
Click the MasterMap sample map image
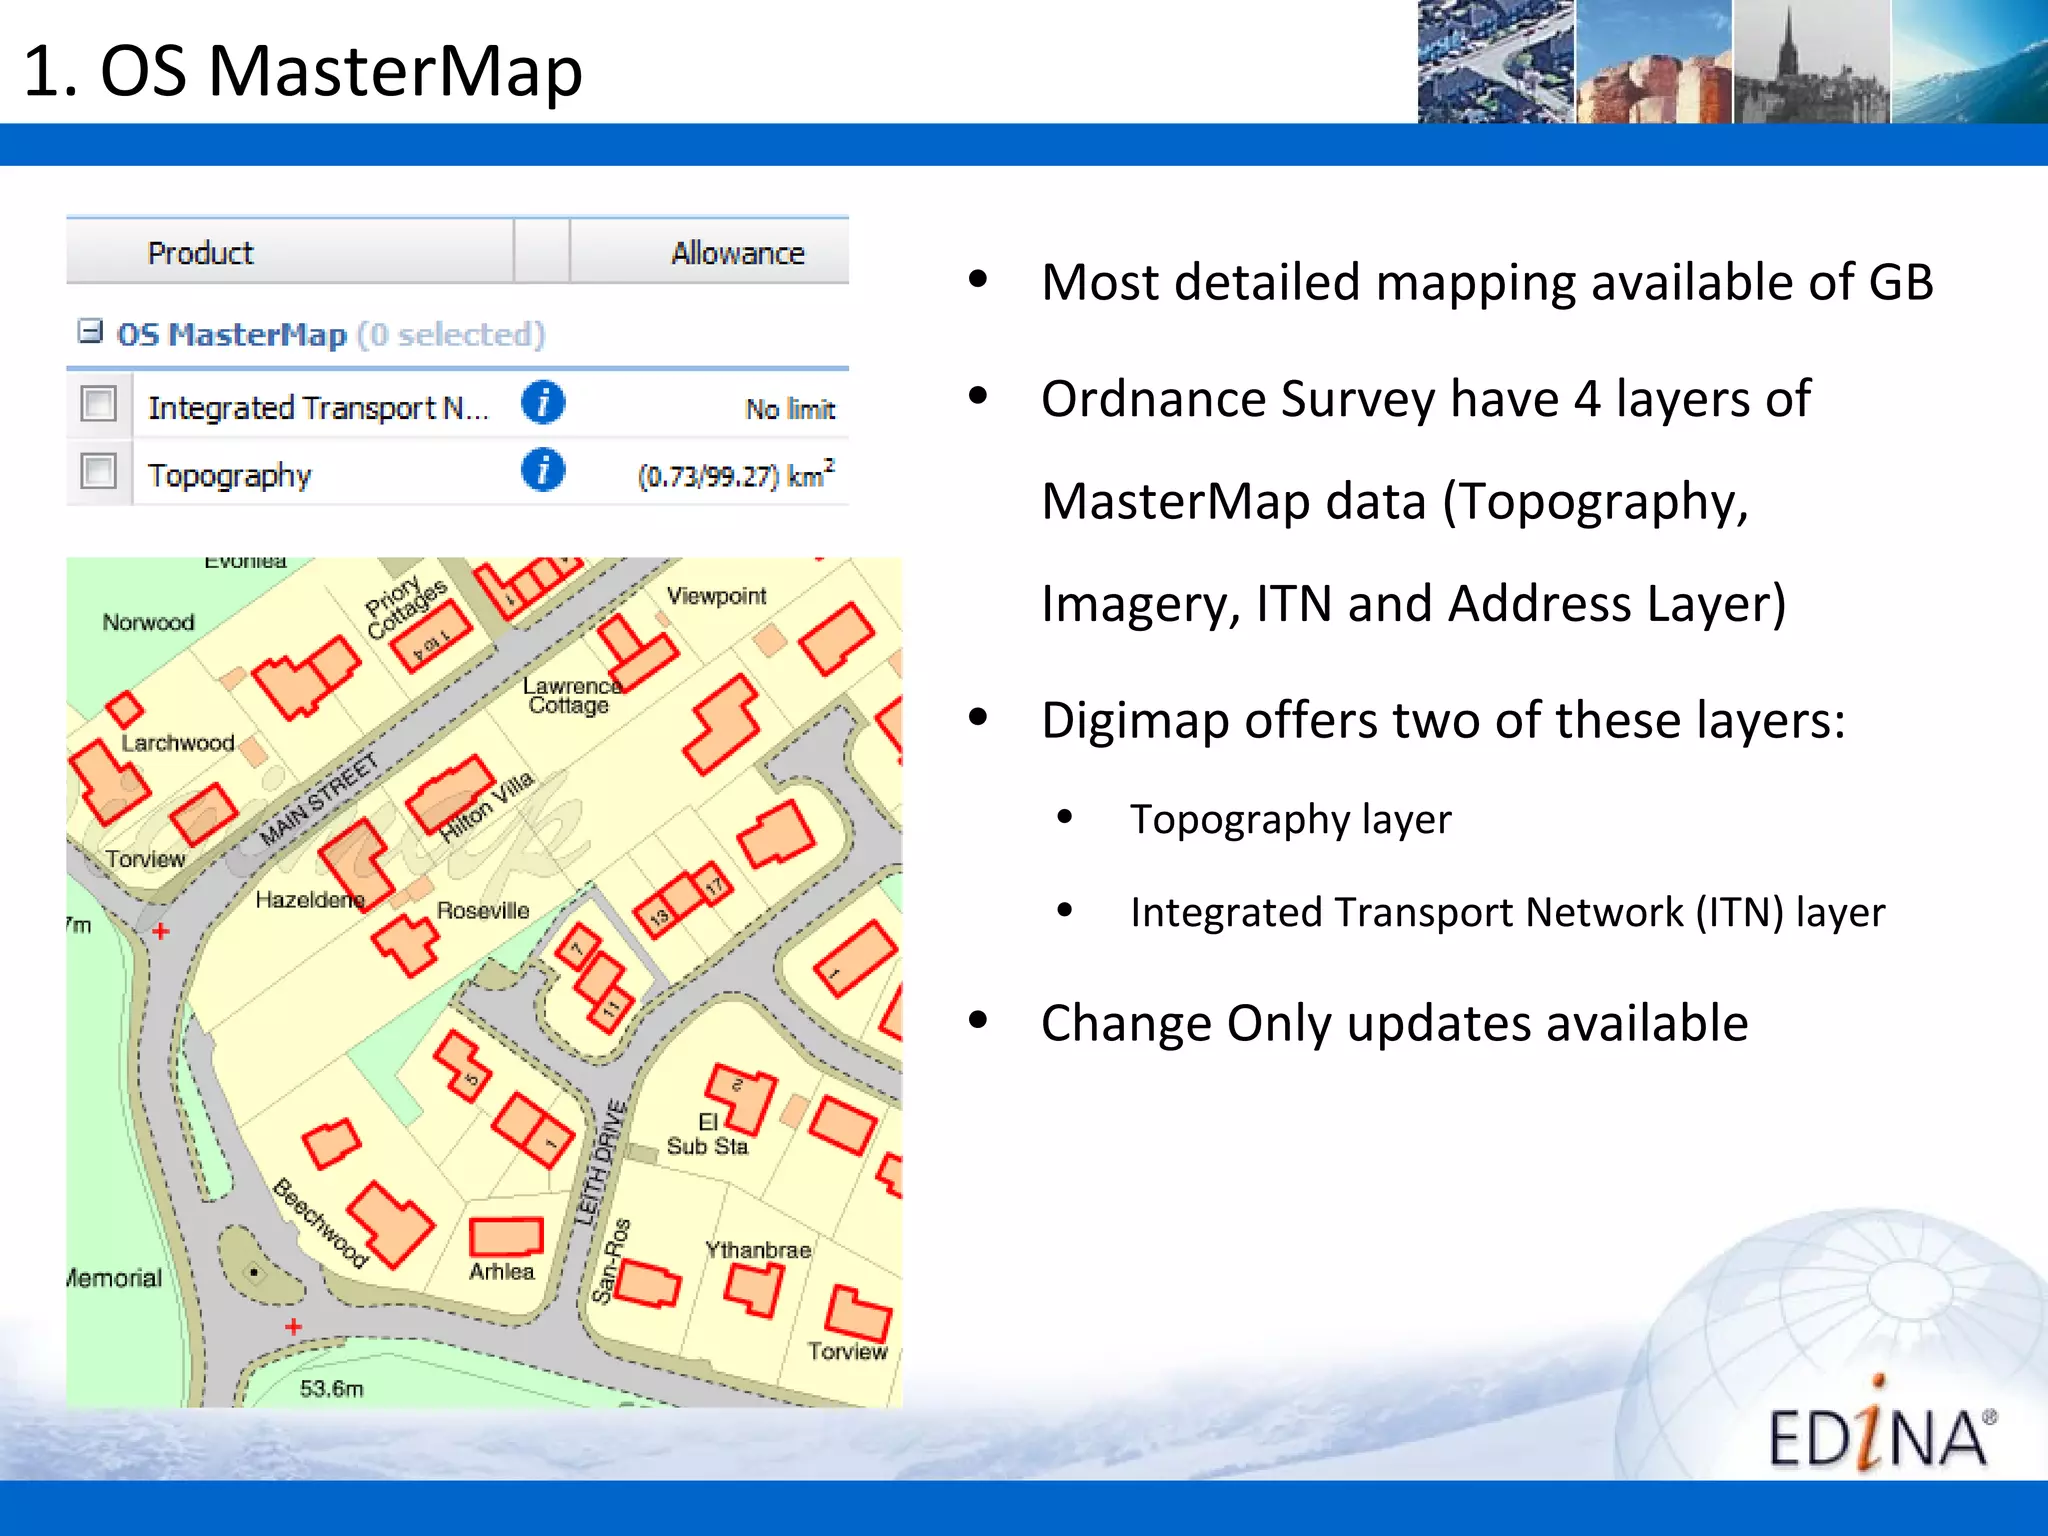click(x=484, y=982)
